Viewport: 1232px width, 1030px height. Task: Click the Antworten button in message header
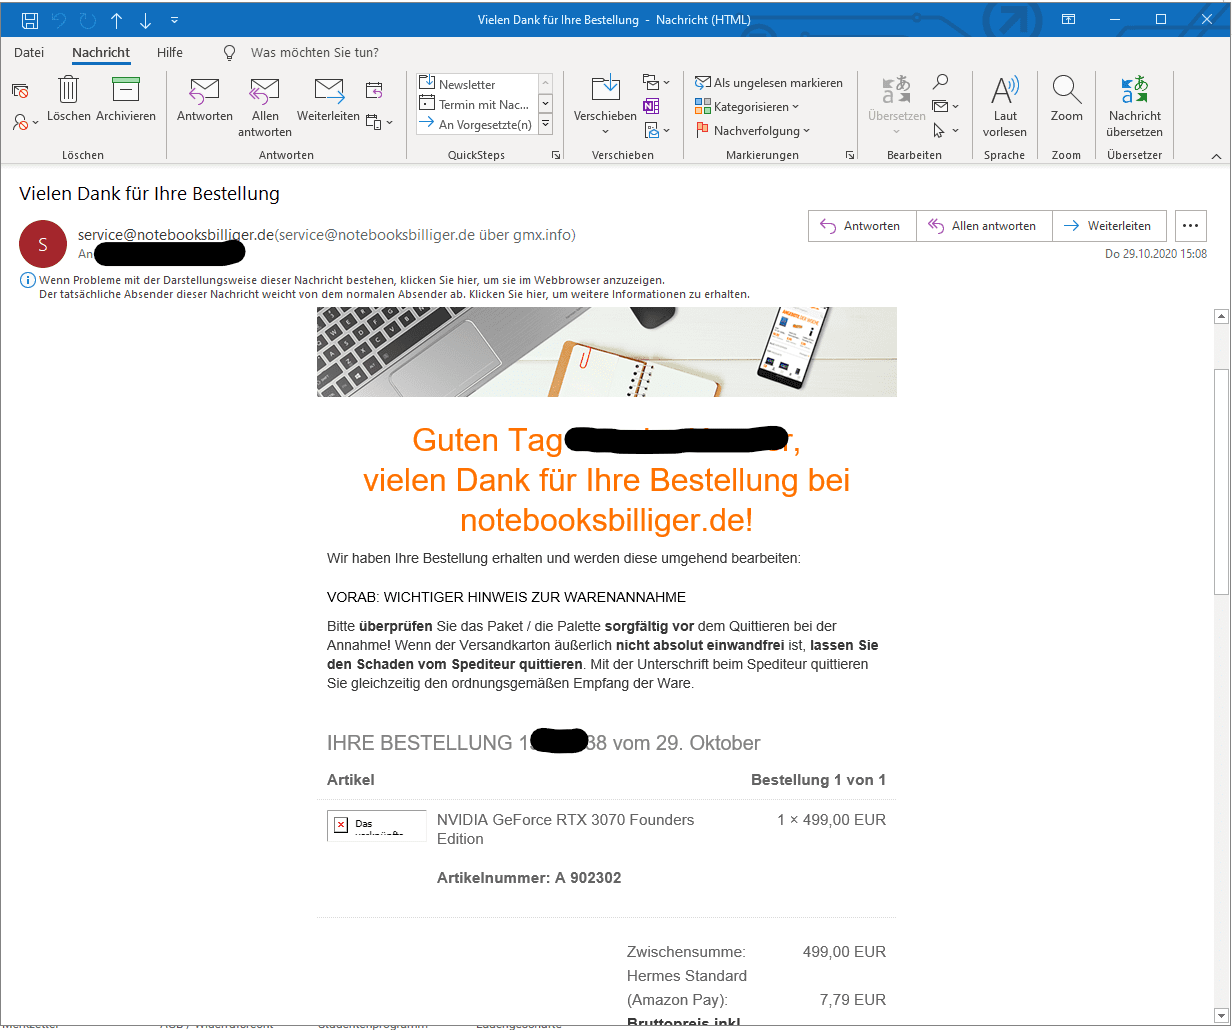[861, 226]
